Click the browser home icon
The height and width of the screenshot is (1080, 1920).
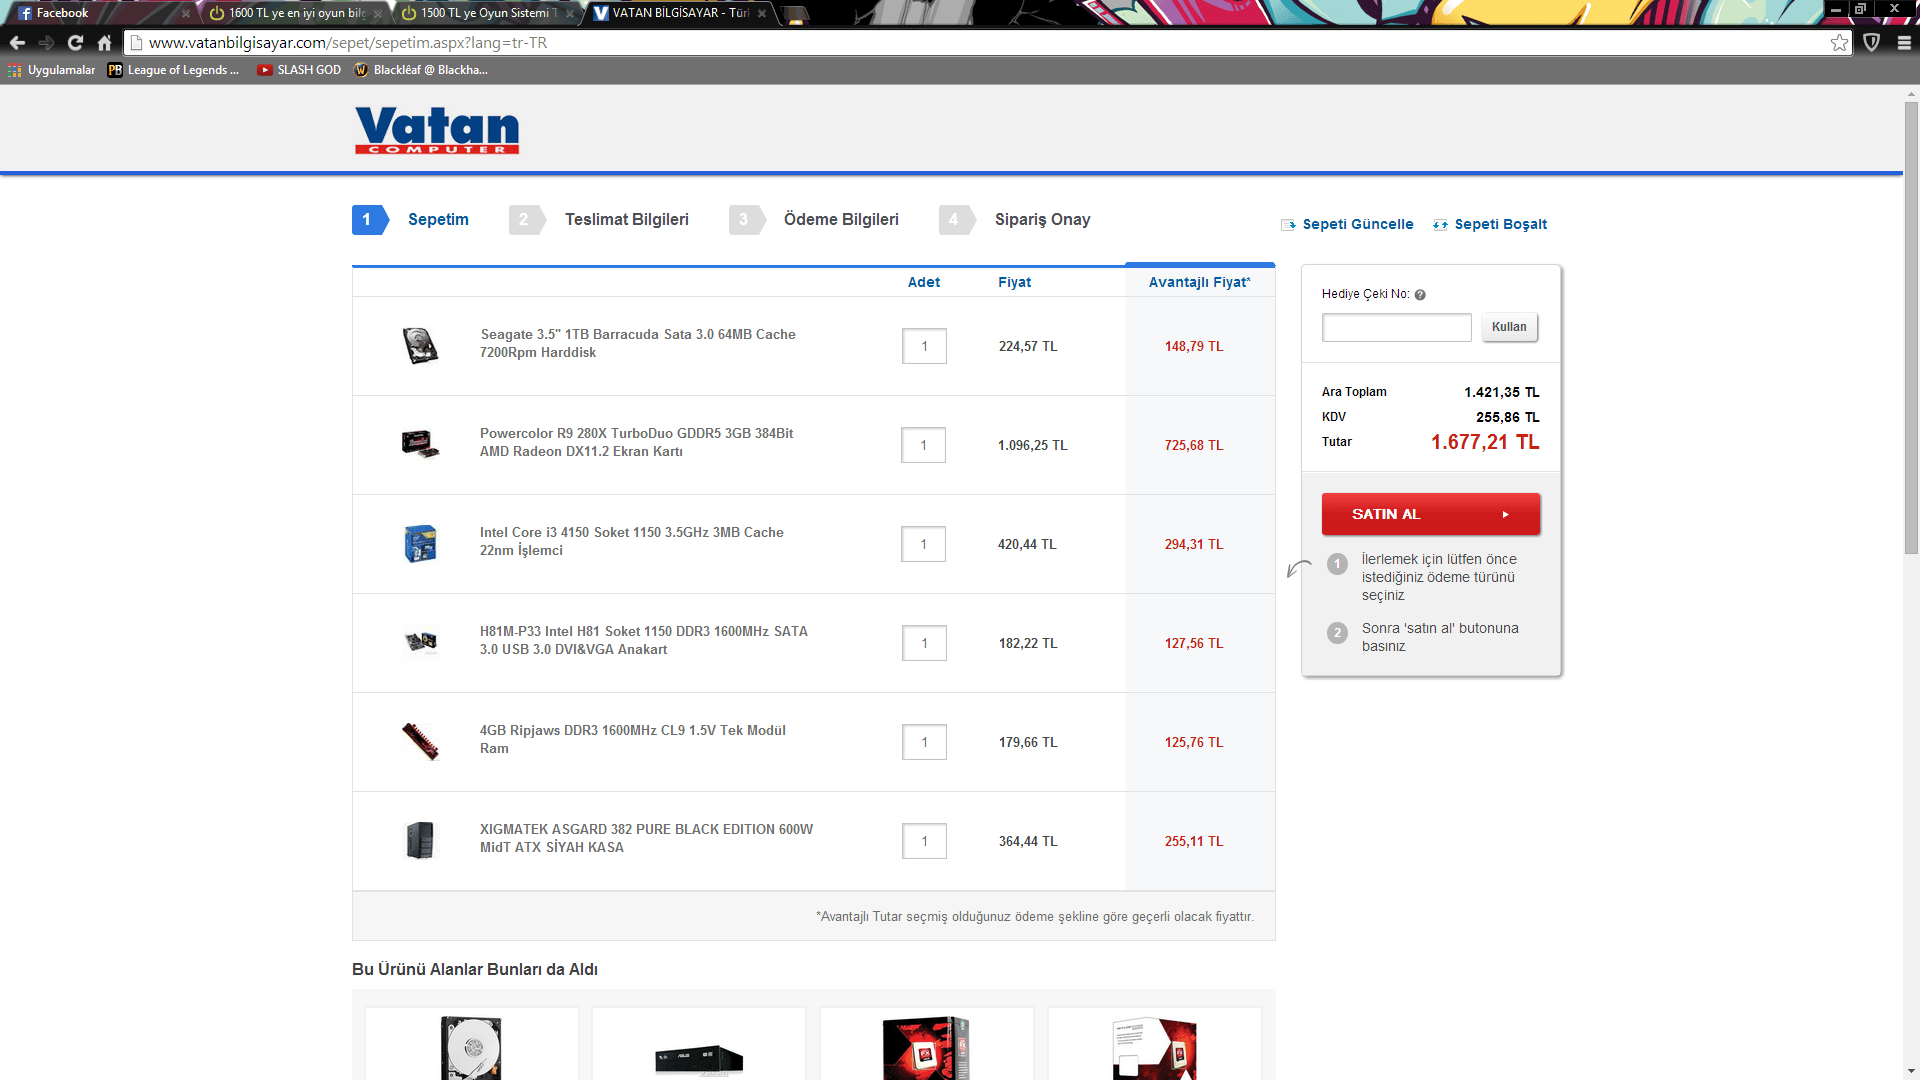click(x=104, y=43)
